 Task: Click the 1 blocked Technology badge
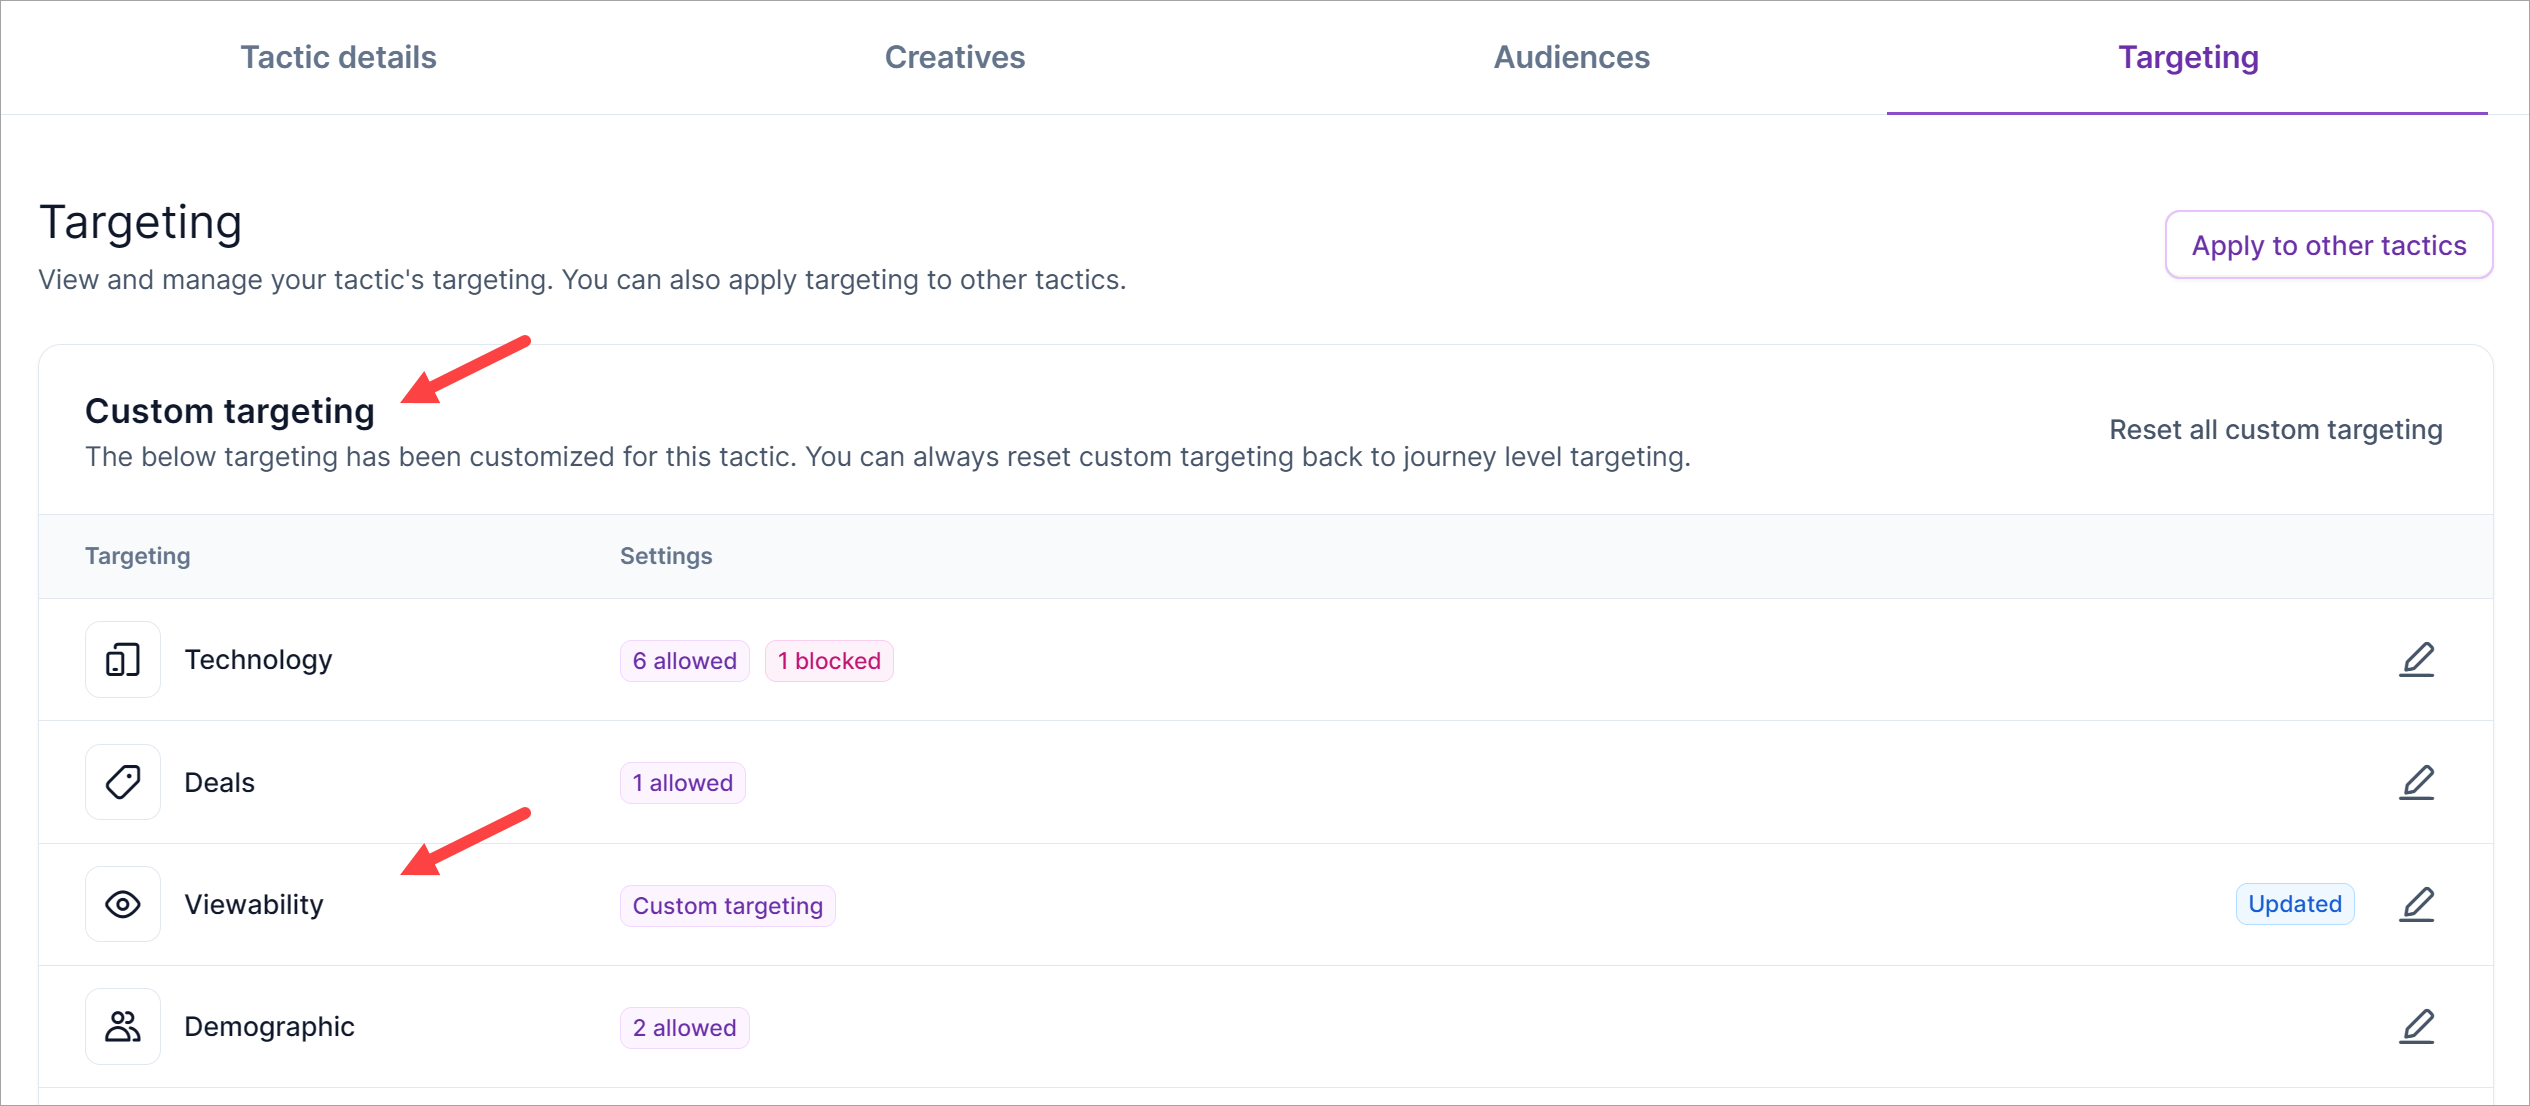(828, 661)
